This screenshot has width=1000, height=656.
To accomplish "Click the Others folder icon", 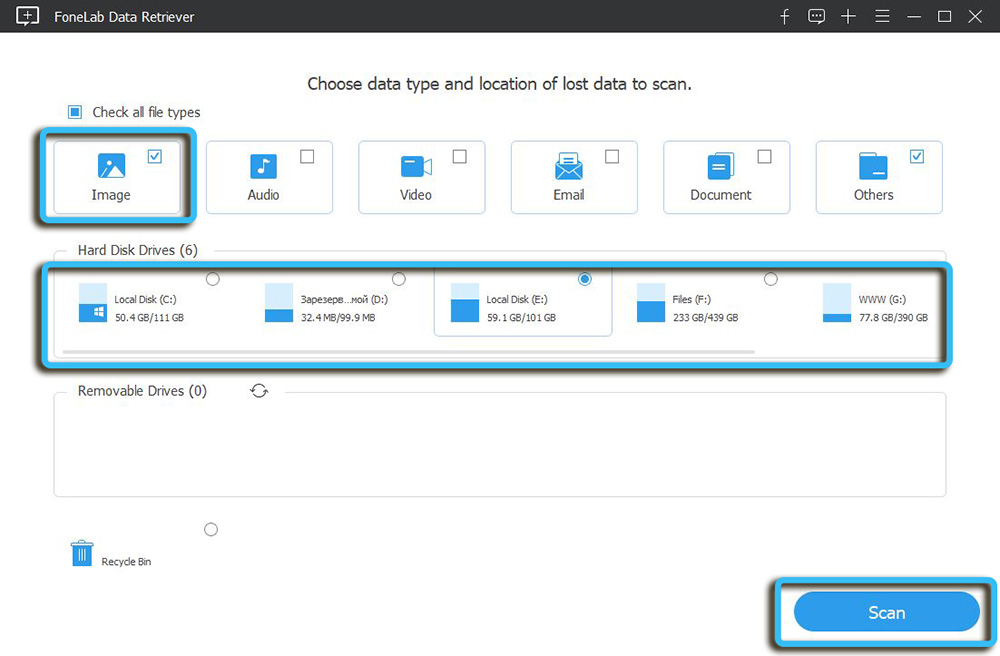I will point(873,166).
